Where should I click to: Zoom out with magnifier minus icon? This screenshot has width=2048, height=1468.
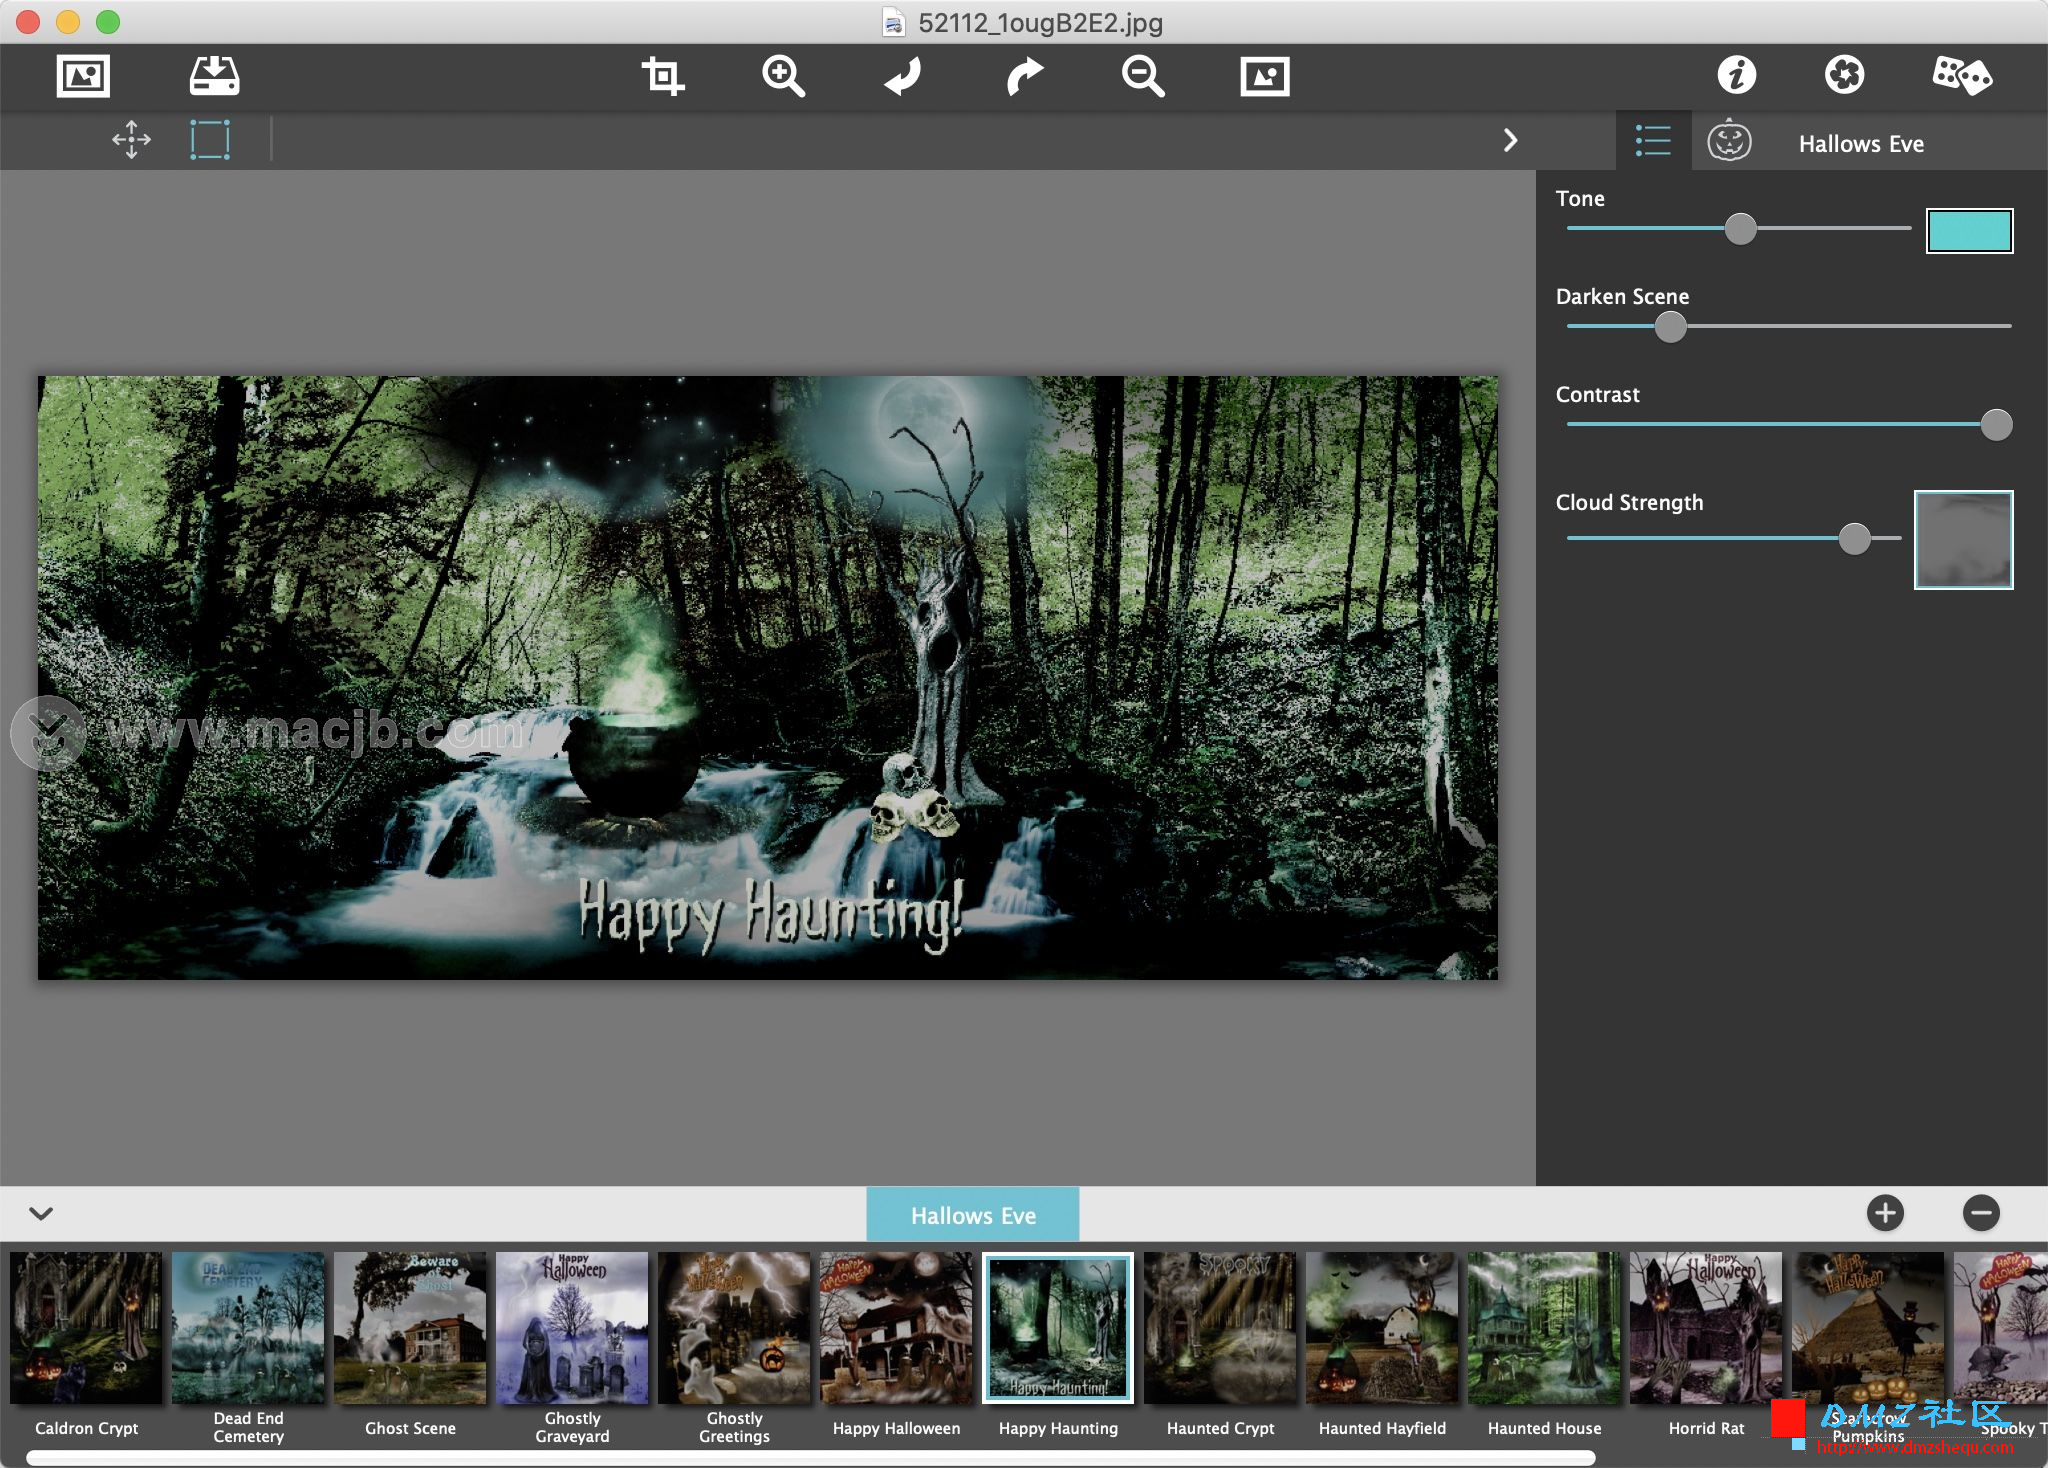[1143, 76]
